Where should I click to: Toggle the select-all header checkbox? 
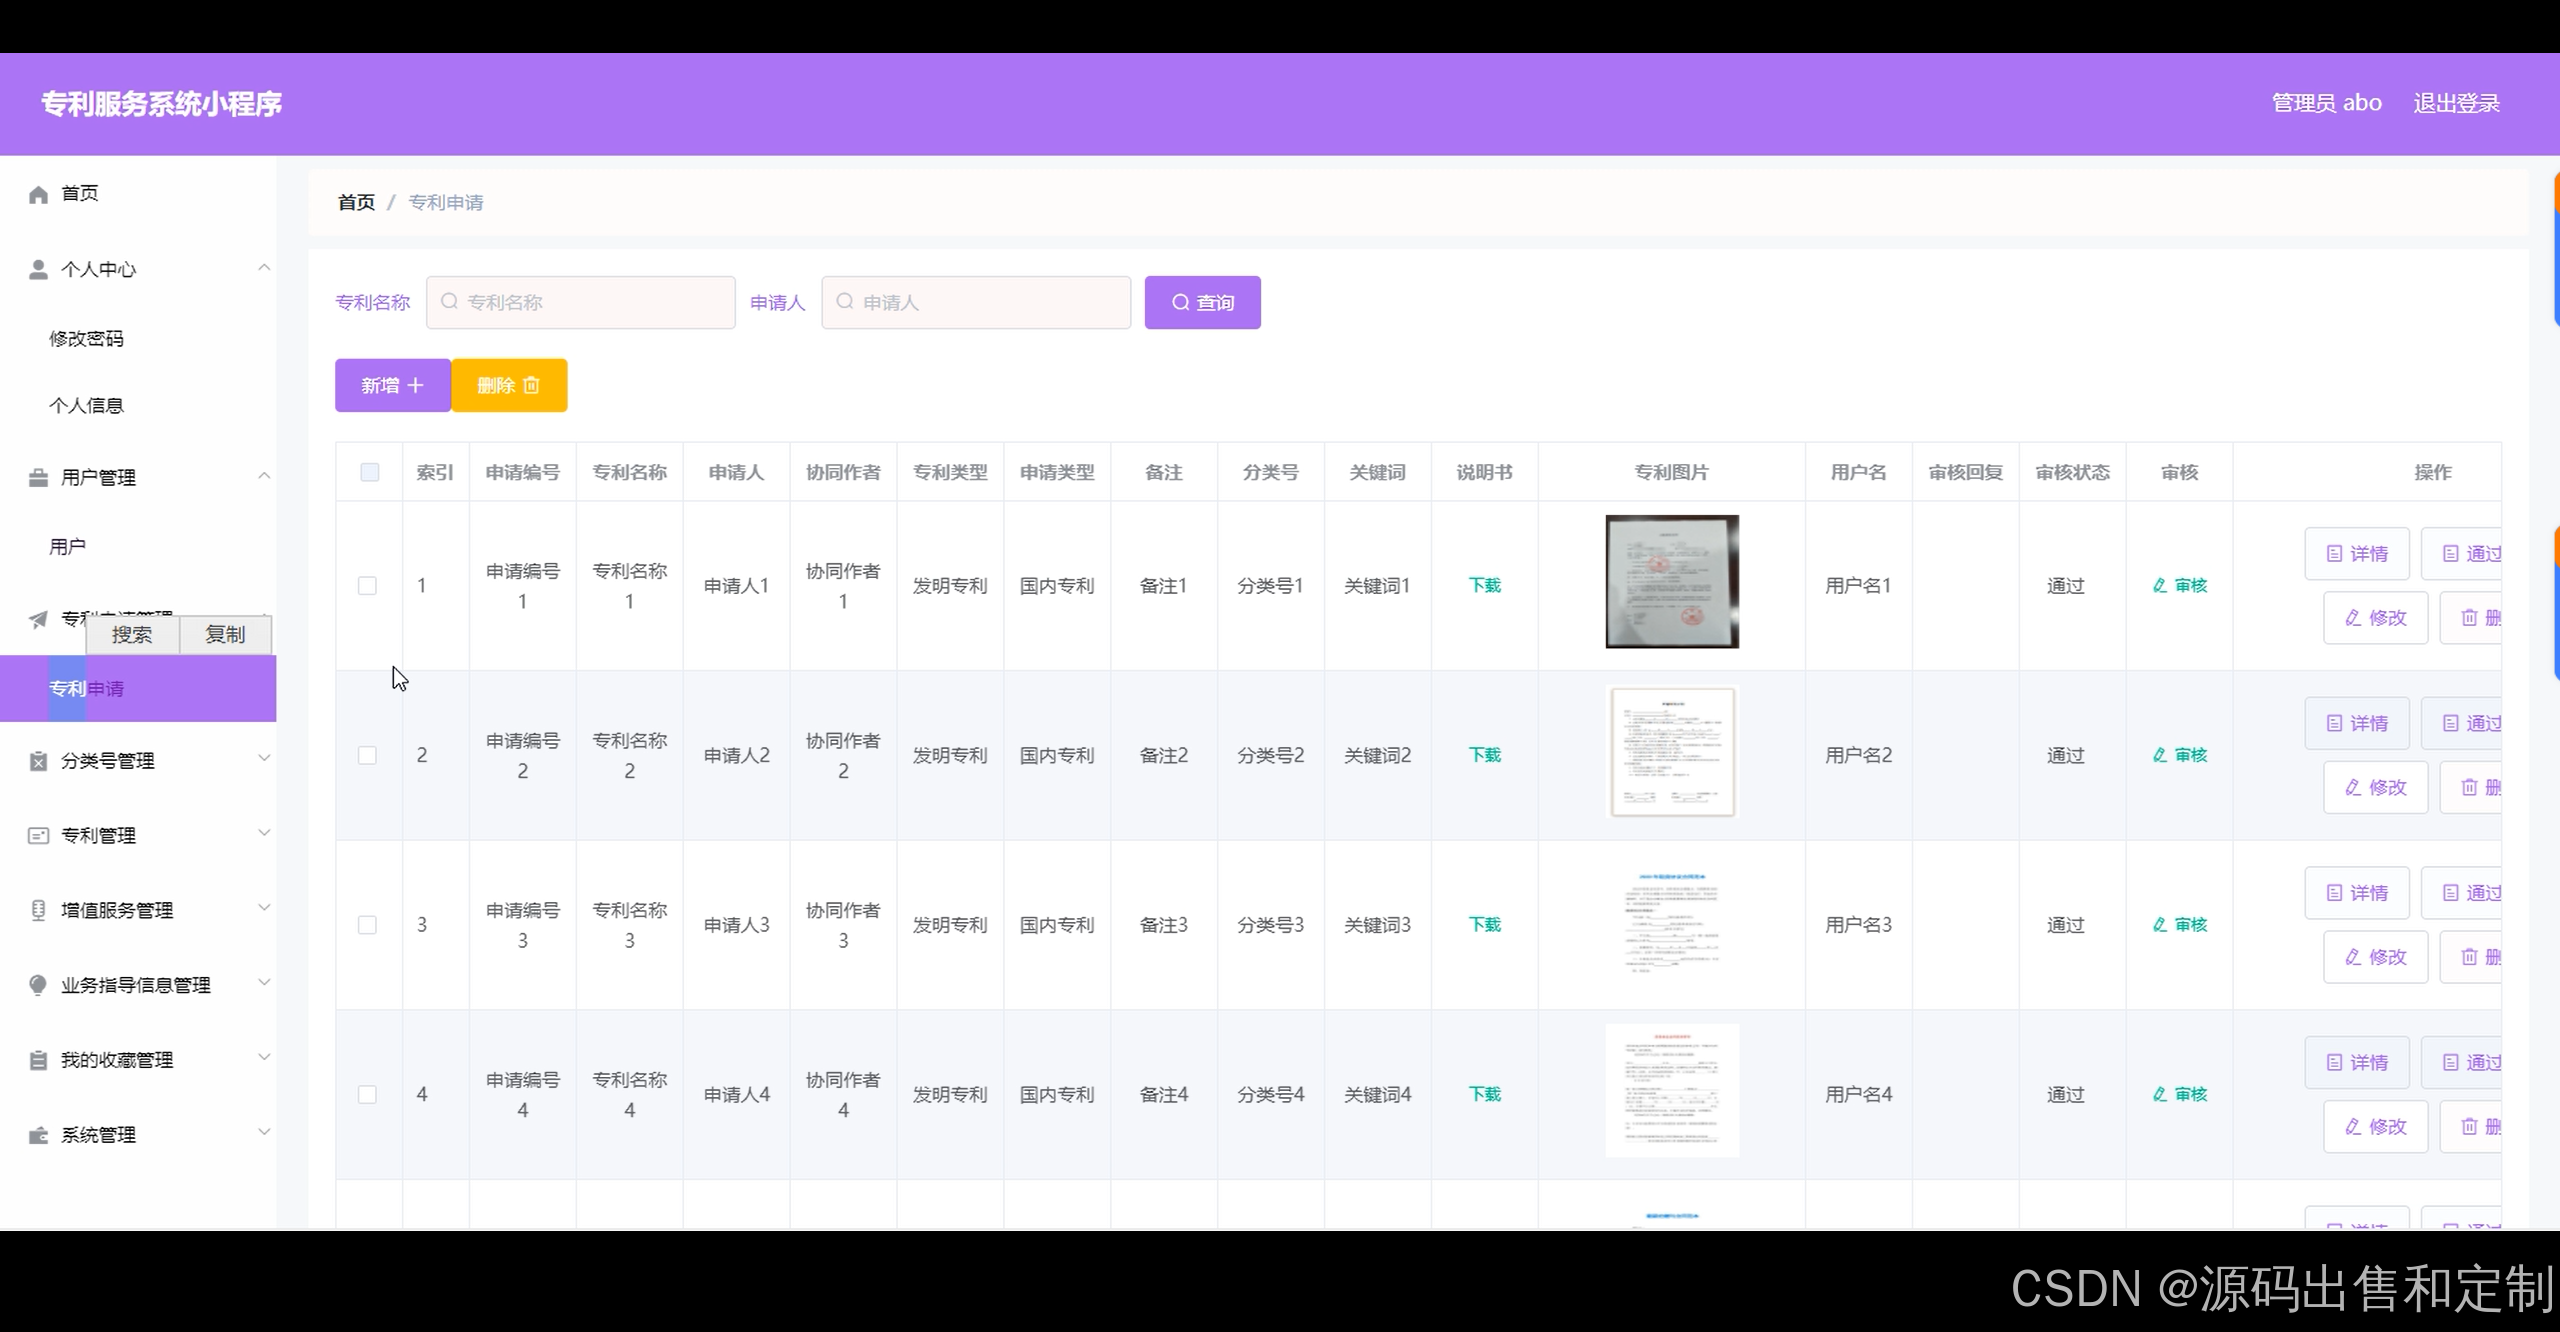point(369,472)
